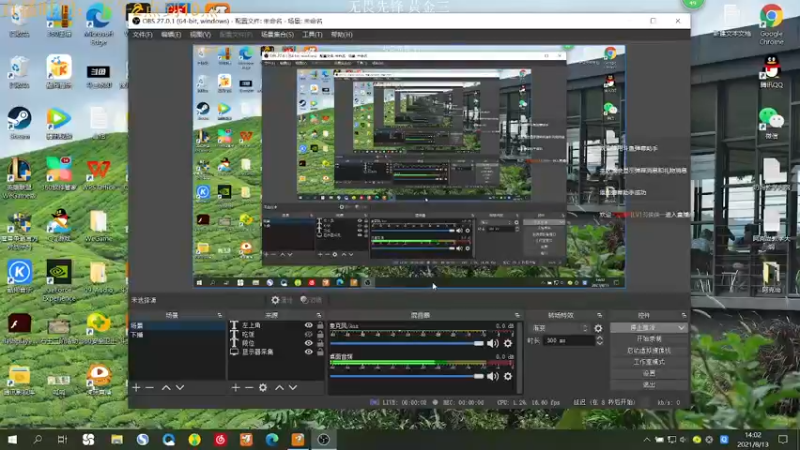Pop out the Audio Mixer dock panel

[517, 315]
